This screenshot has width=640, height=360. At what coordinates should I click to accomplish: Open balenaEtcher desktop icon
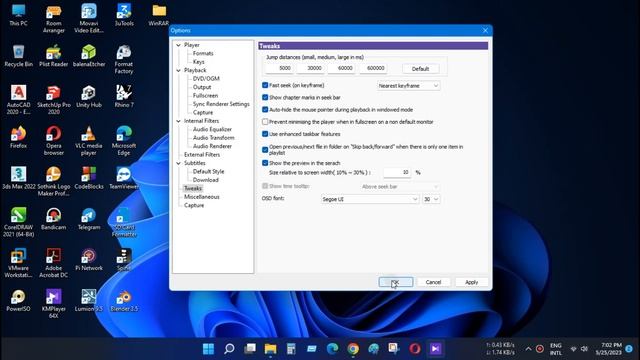pyautogui.click(x=89, y=56)
